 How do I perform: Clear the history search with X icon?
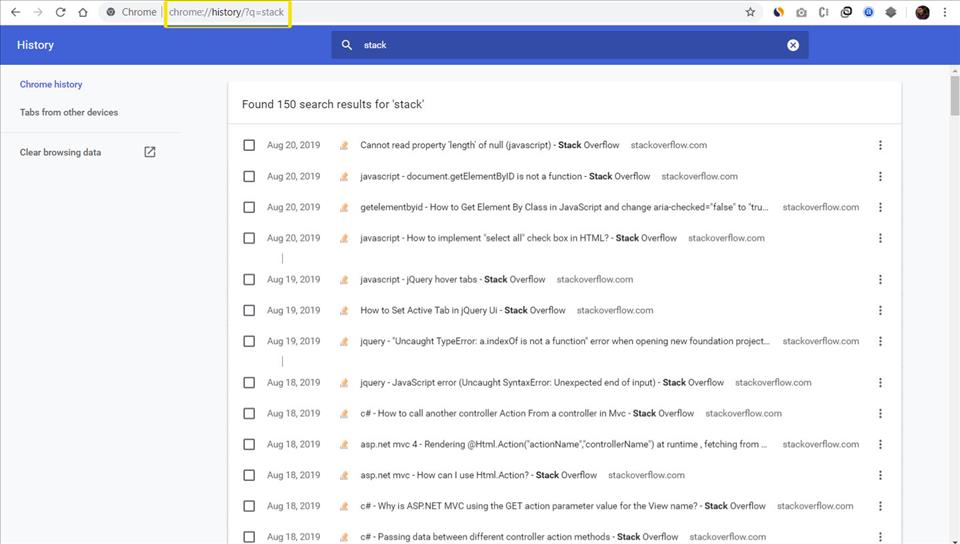[x=793, y=45]
